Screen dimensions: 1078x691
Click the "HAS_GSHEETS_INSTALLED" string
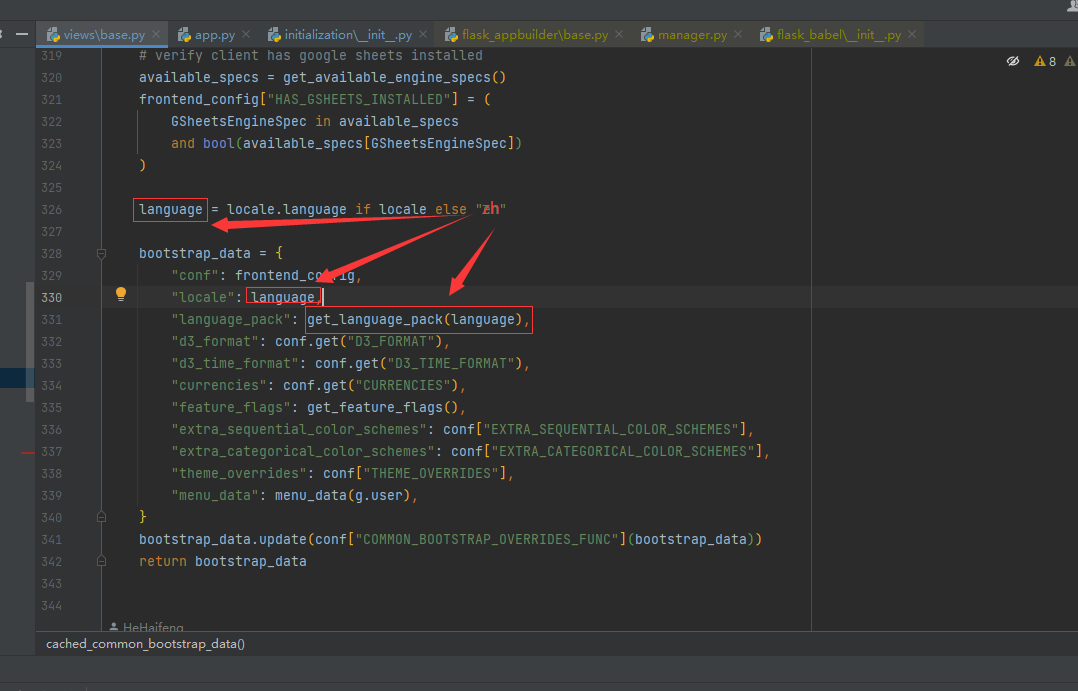pos(358,100)
